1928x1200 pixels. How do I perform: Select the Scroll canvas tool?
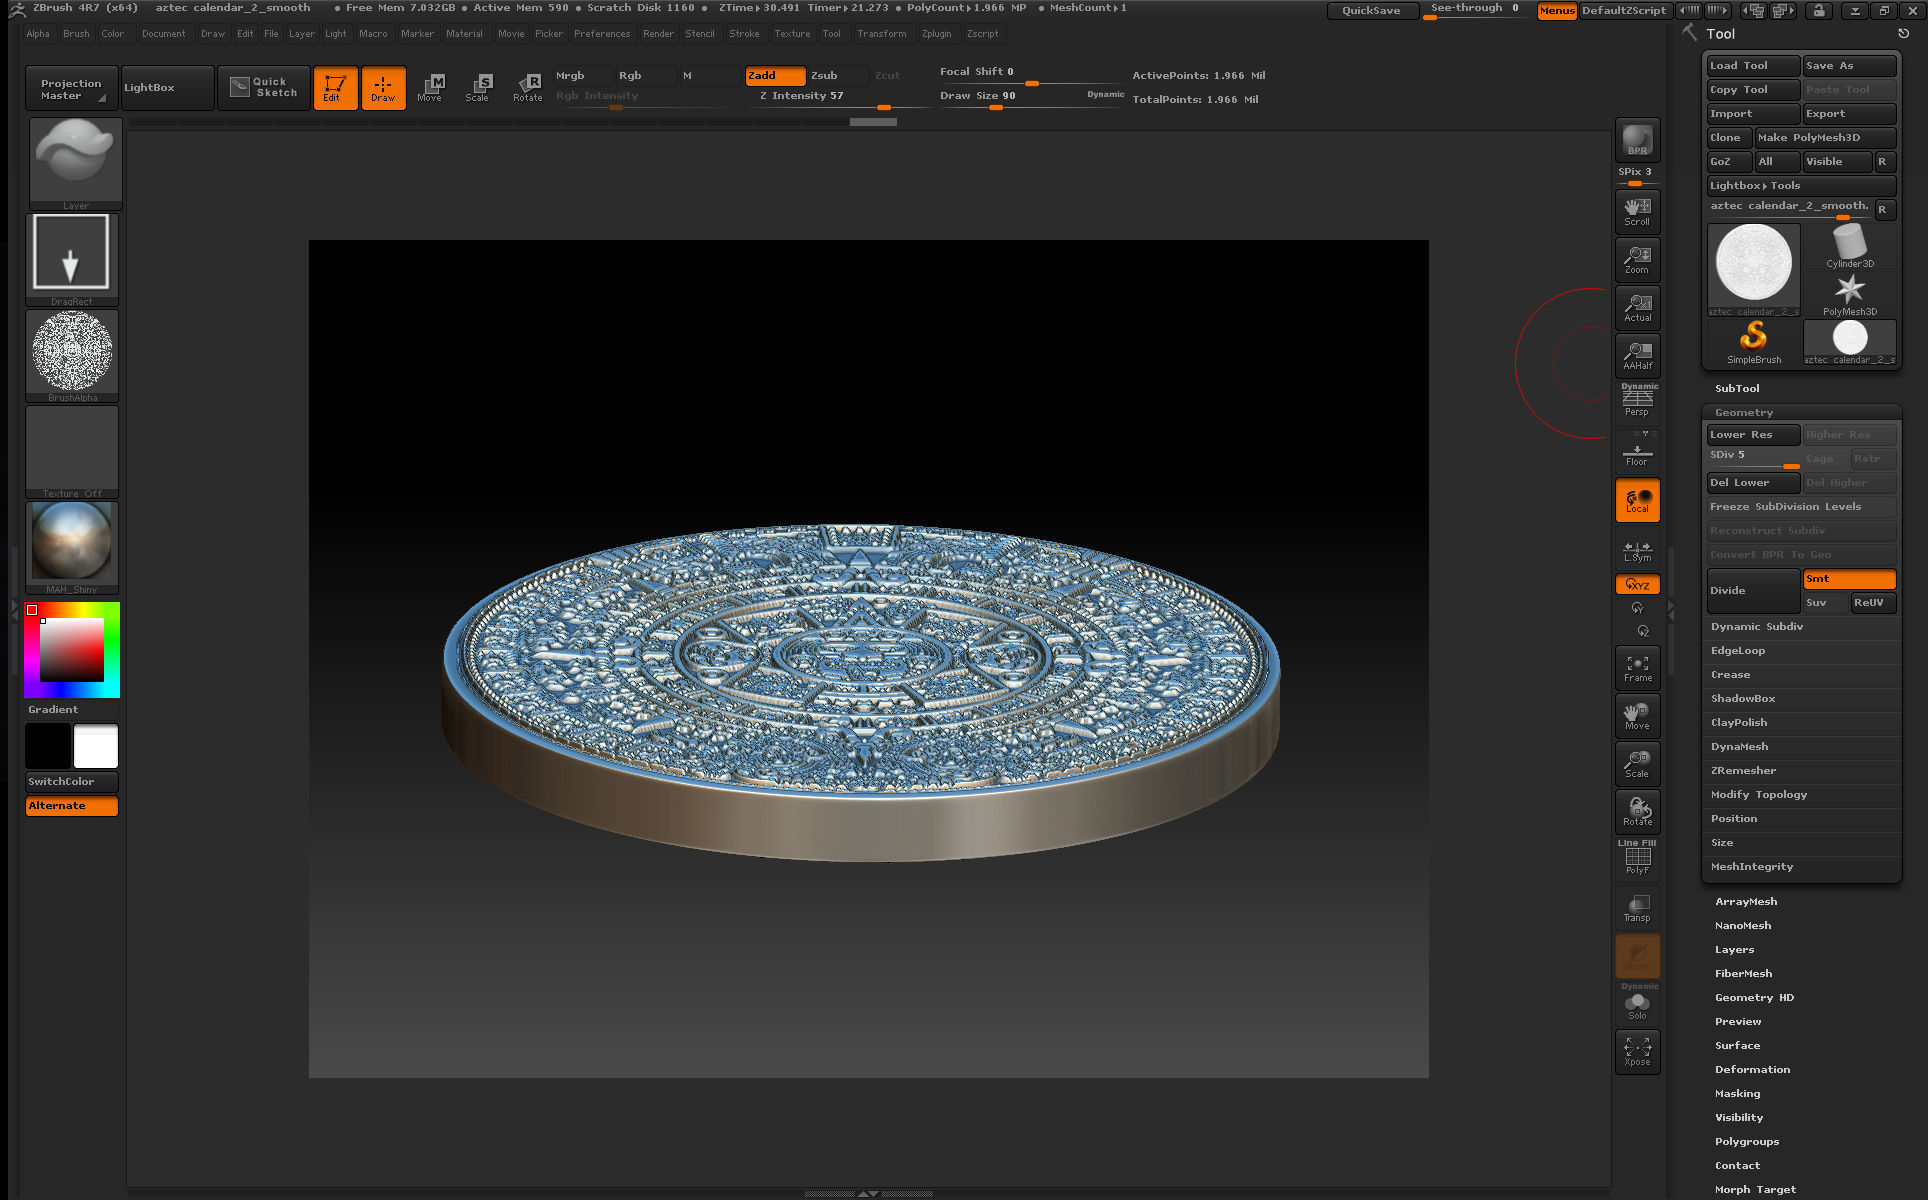[x=1637, y=211]
